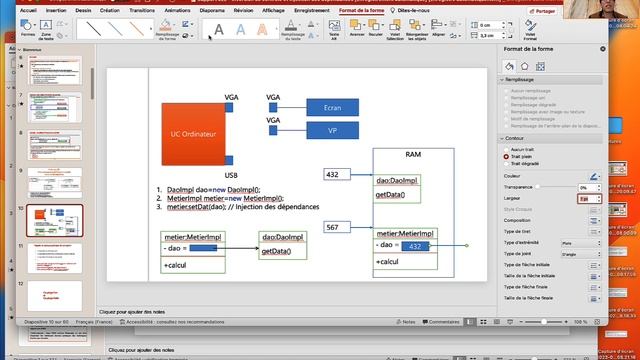Select Remplissage avec image ou texture
This screenshot has height=360, width=640.
(506, 112)
